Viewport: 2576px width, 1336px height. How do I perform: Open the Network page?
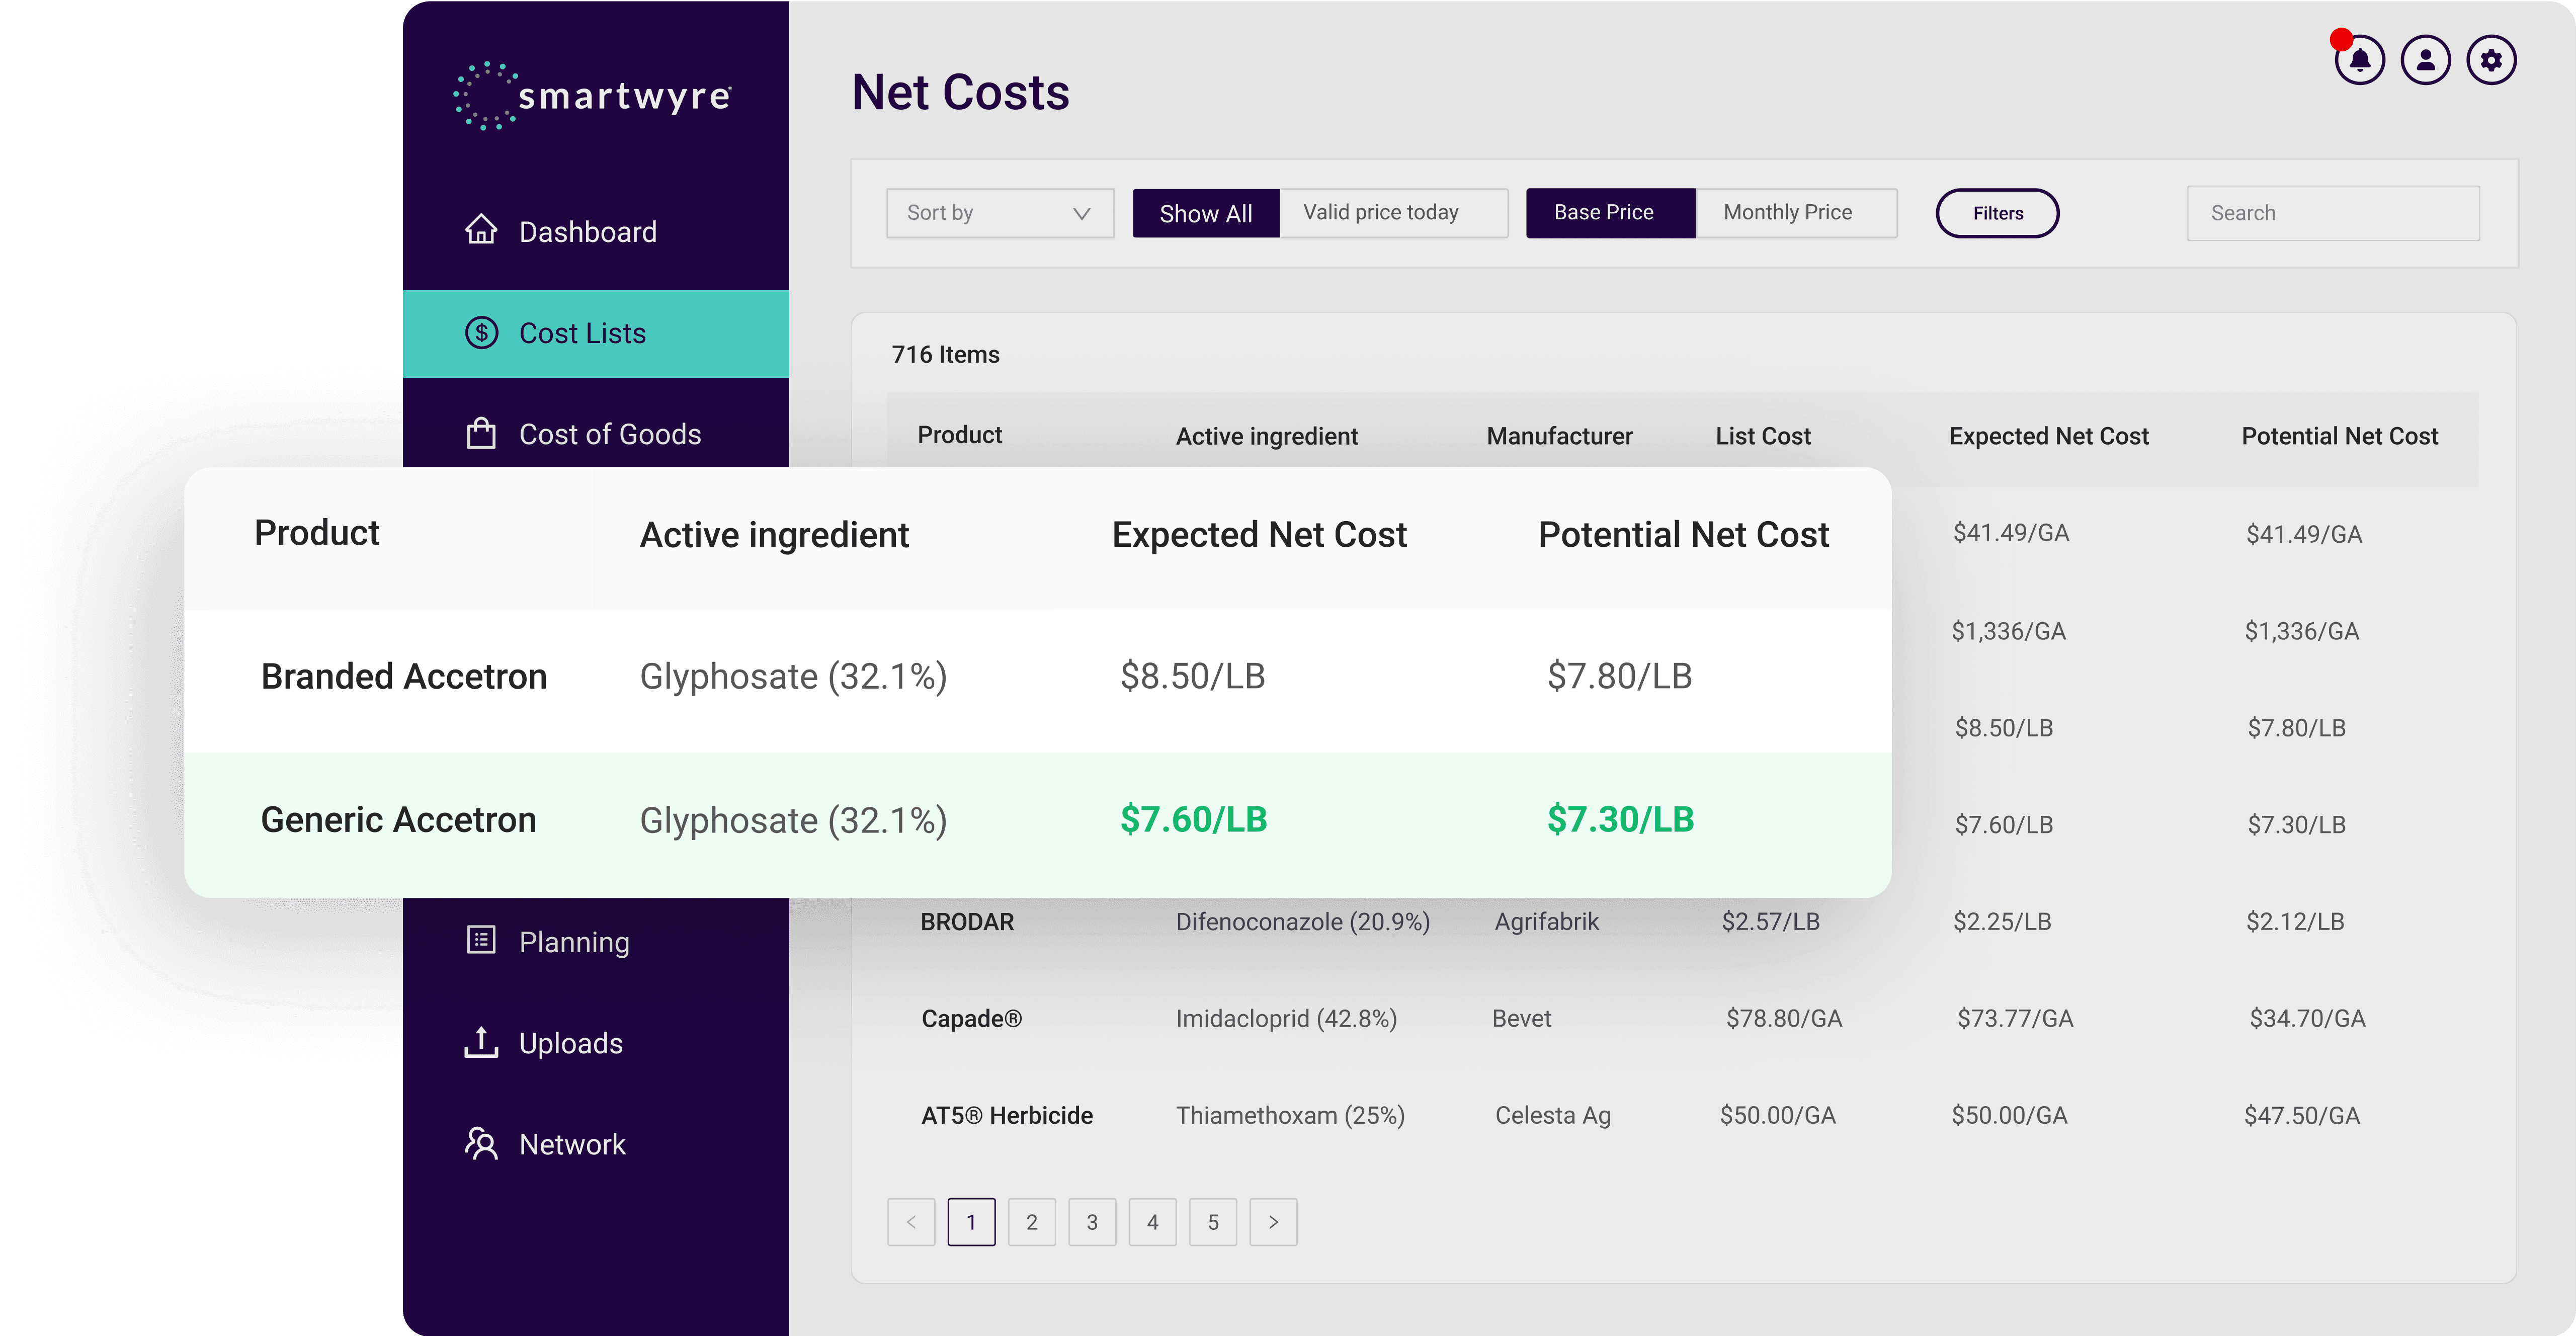coord(596,1144)
